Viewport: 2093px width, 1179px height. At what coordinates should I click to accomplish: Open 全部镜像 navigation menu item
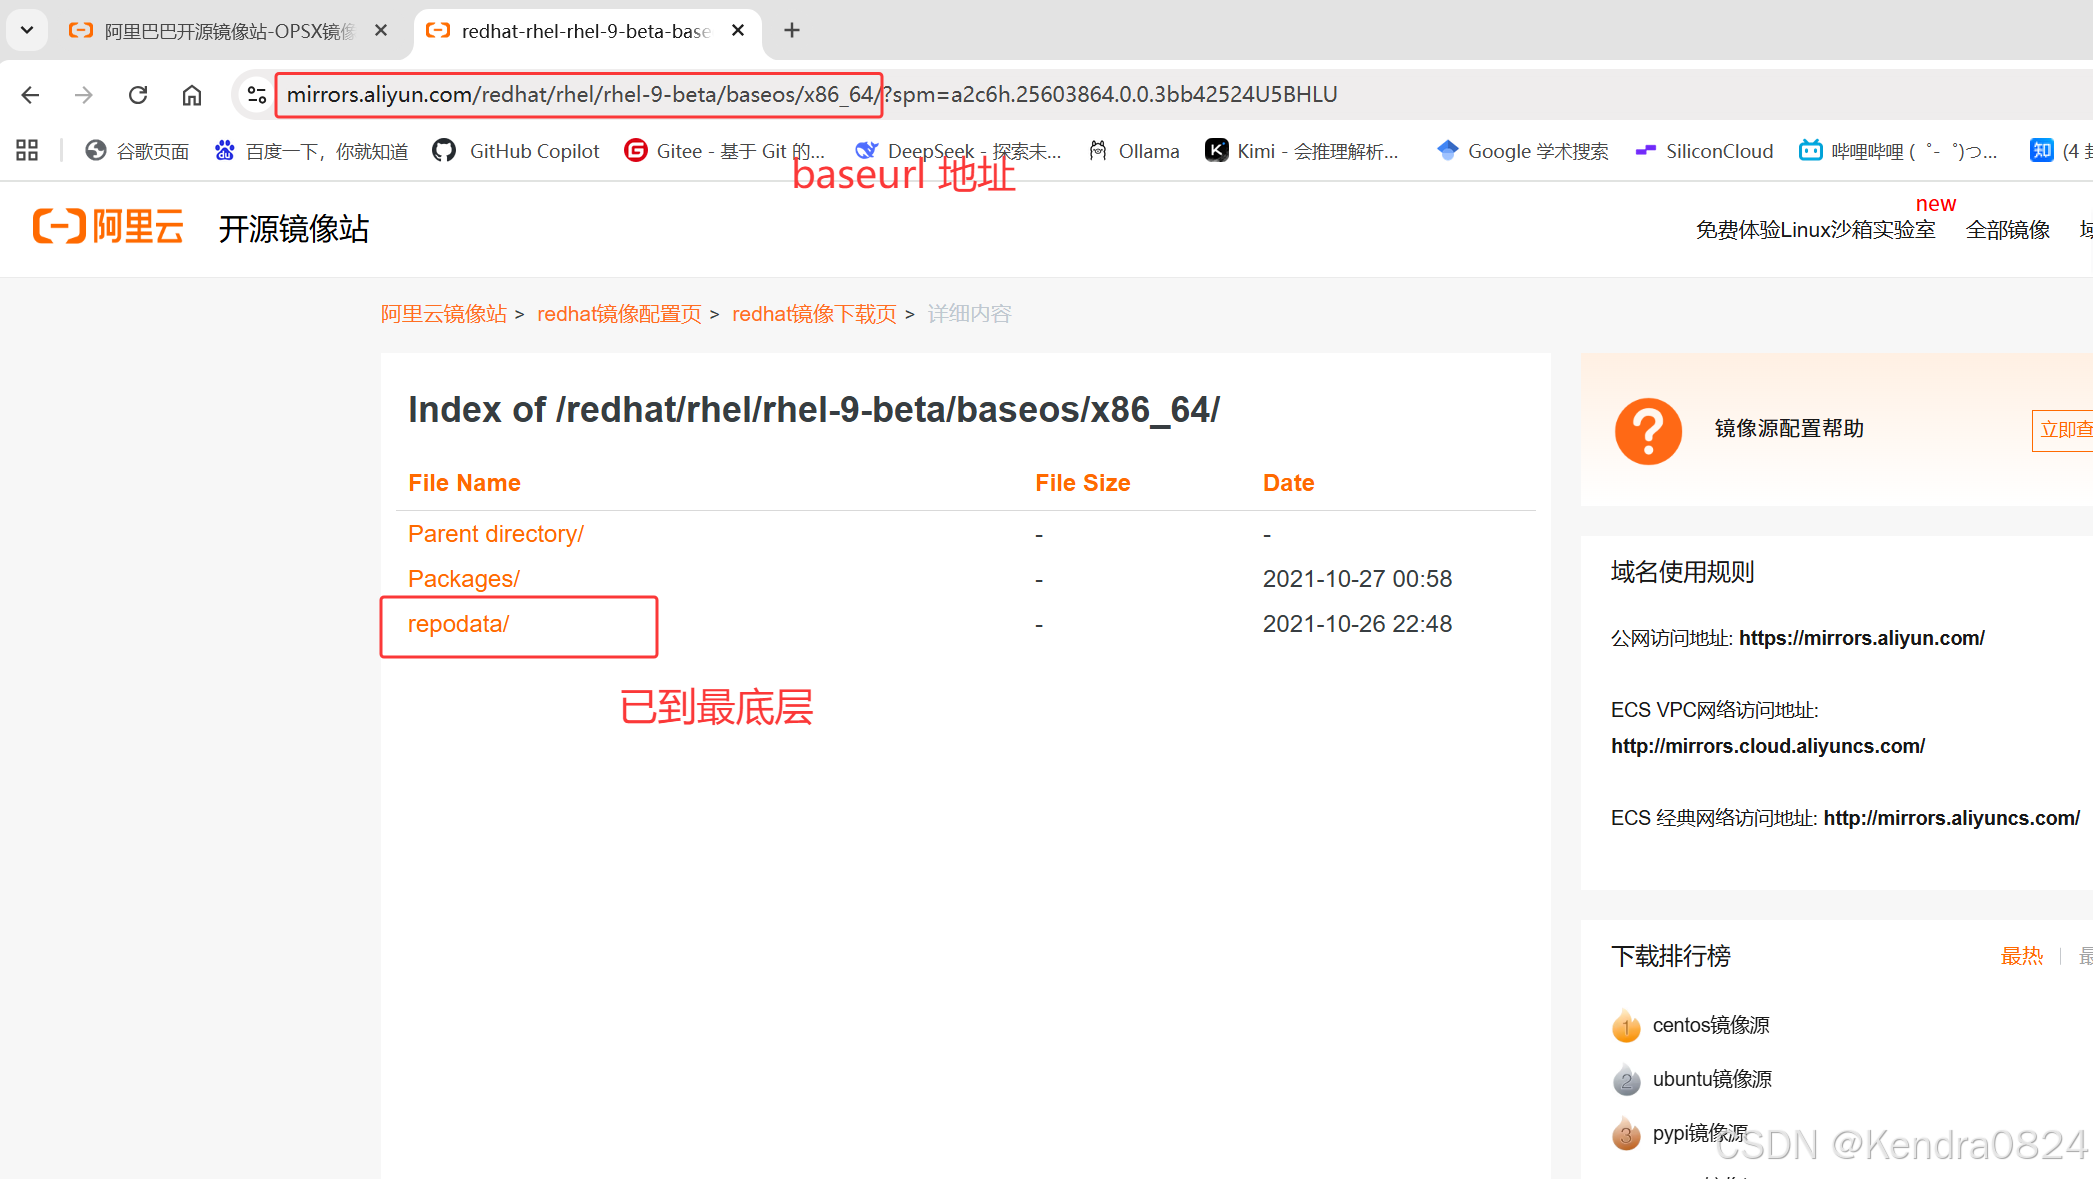[x=2007, y=230]
